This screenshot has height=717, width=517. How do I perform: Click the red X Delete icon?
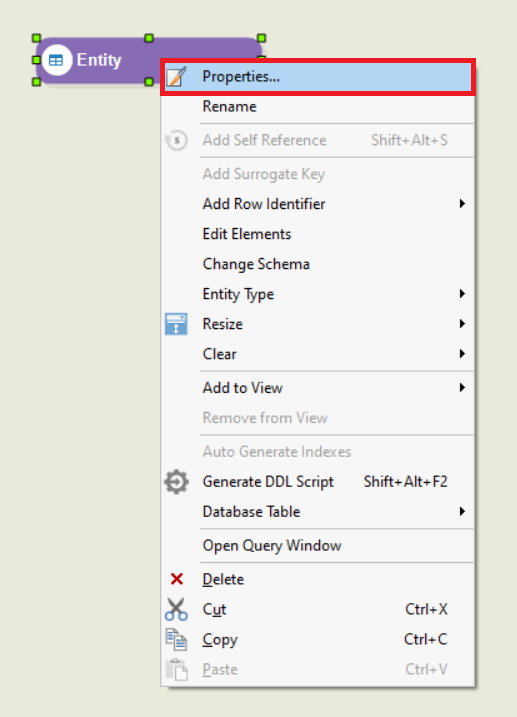[176, 579]
